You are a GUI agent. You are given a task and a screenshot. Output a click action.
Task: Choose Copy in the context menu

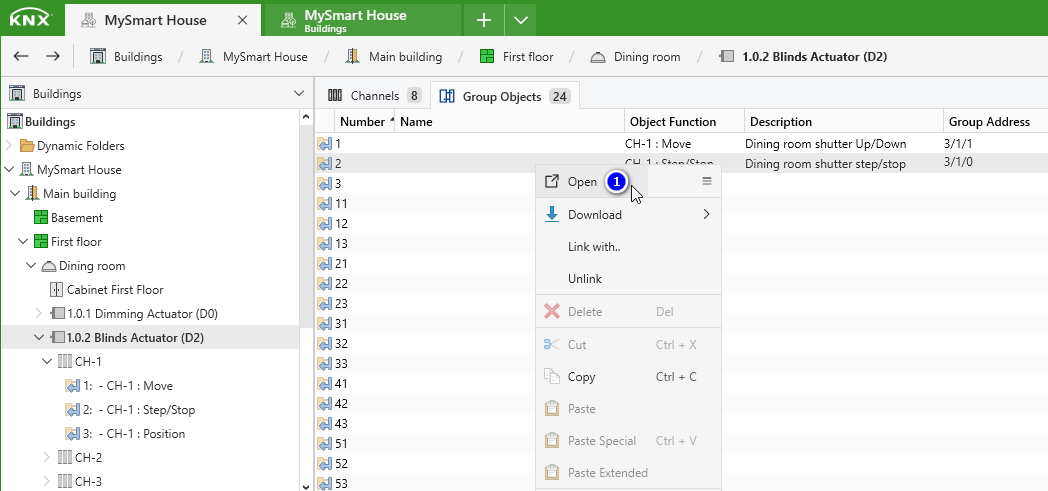(x=628, y=377)
